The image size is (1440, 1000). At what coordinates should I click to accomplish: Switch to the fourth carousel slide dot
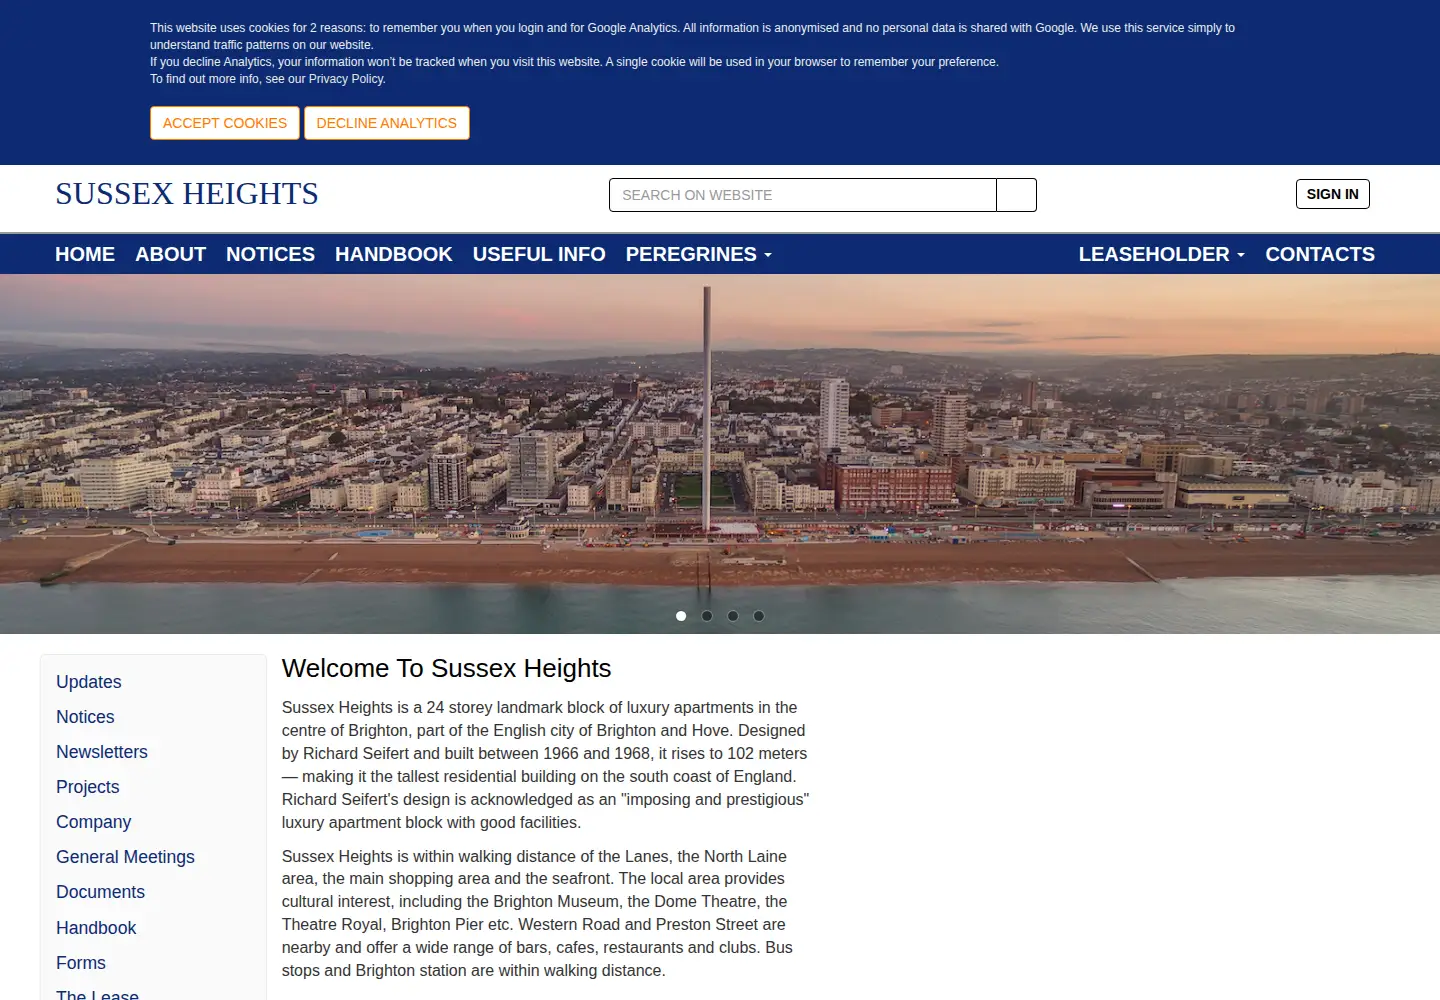coord(759,616)
